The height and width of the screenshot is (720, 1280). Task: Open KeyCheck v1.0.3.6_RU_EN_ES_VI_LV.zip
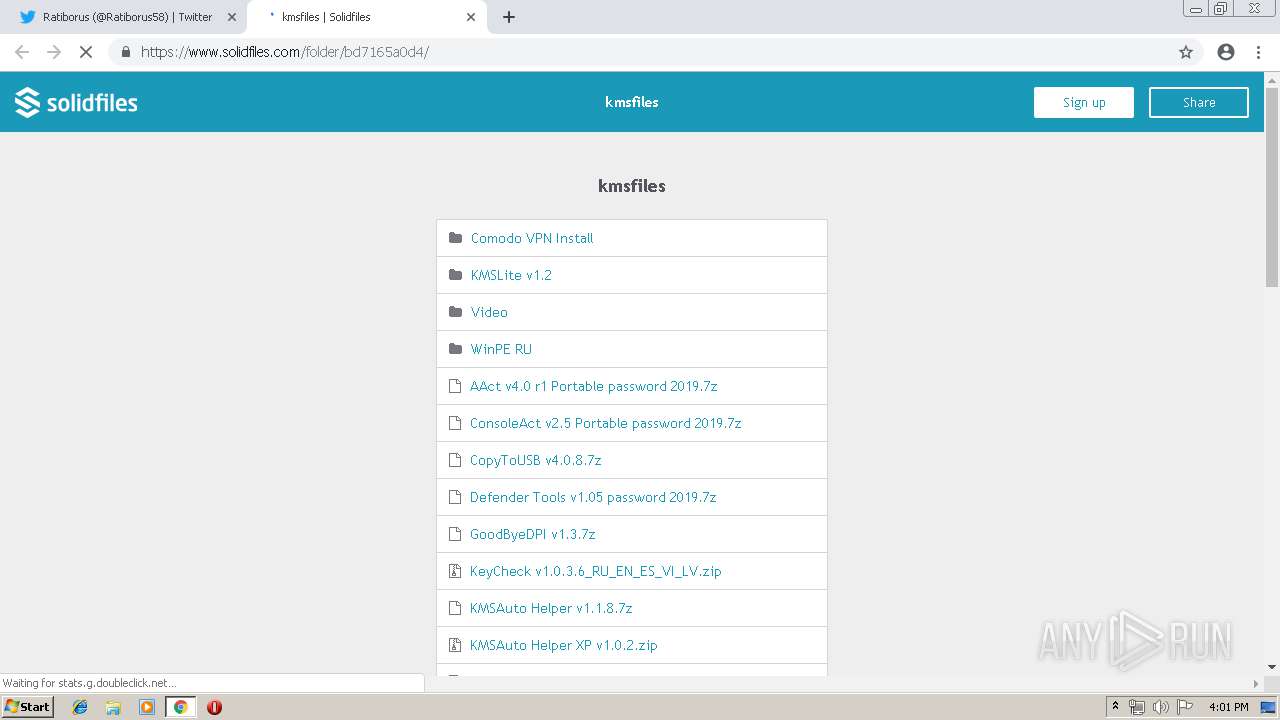click(596, 571)
